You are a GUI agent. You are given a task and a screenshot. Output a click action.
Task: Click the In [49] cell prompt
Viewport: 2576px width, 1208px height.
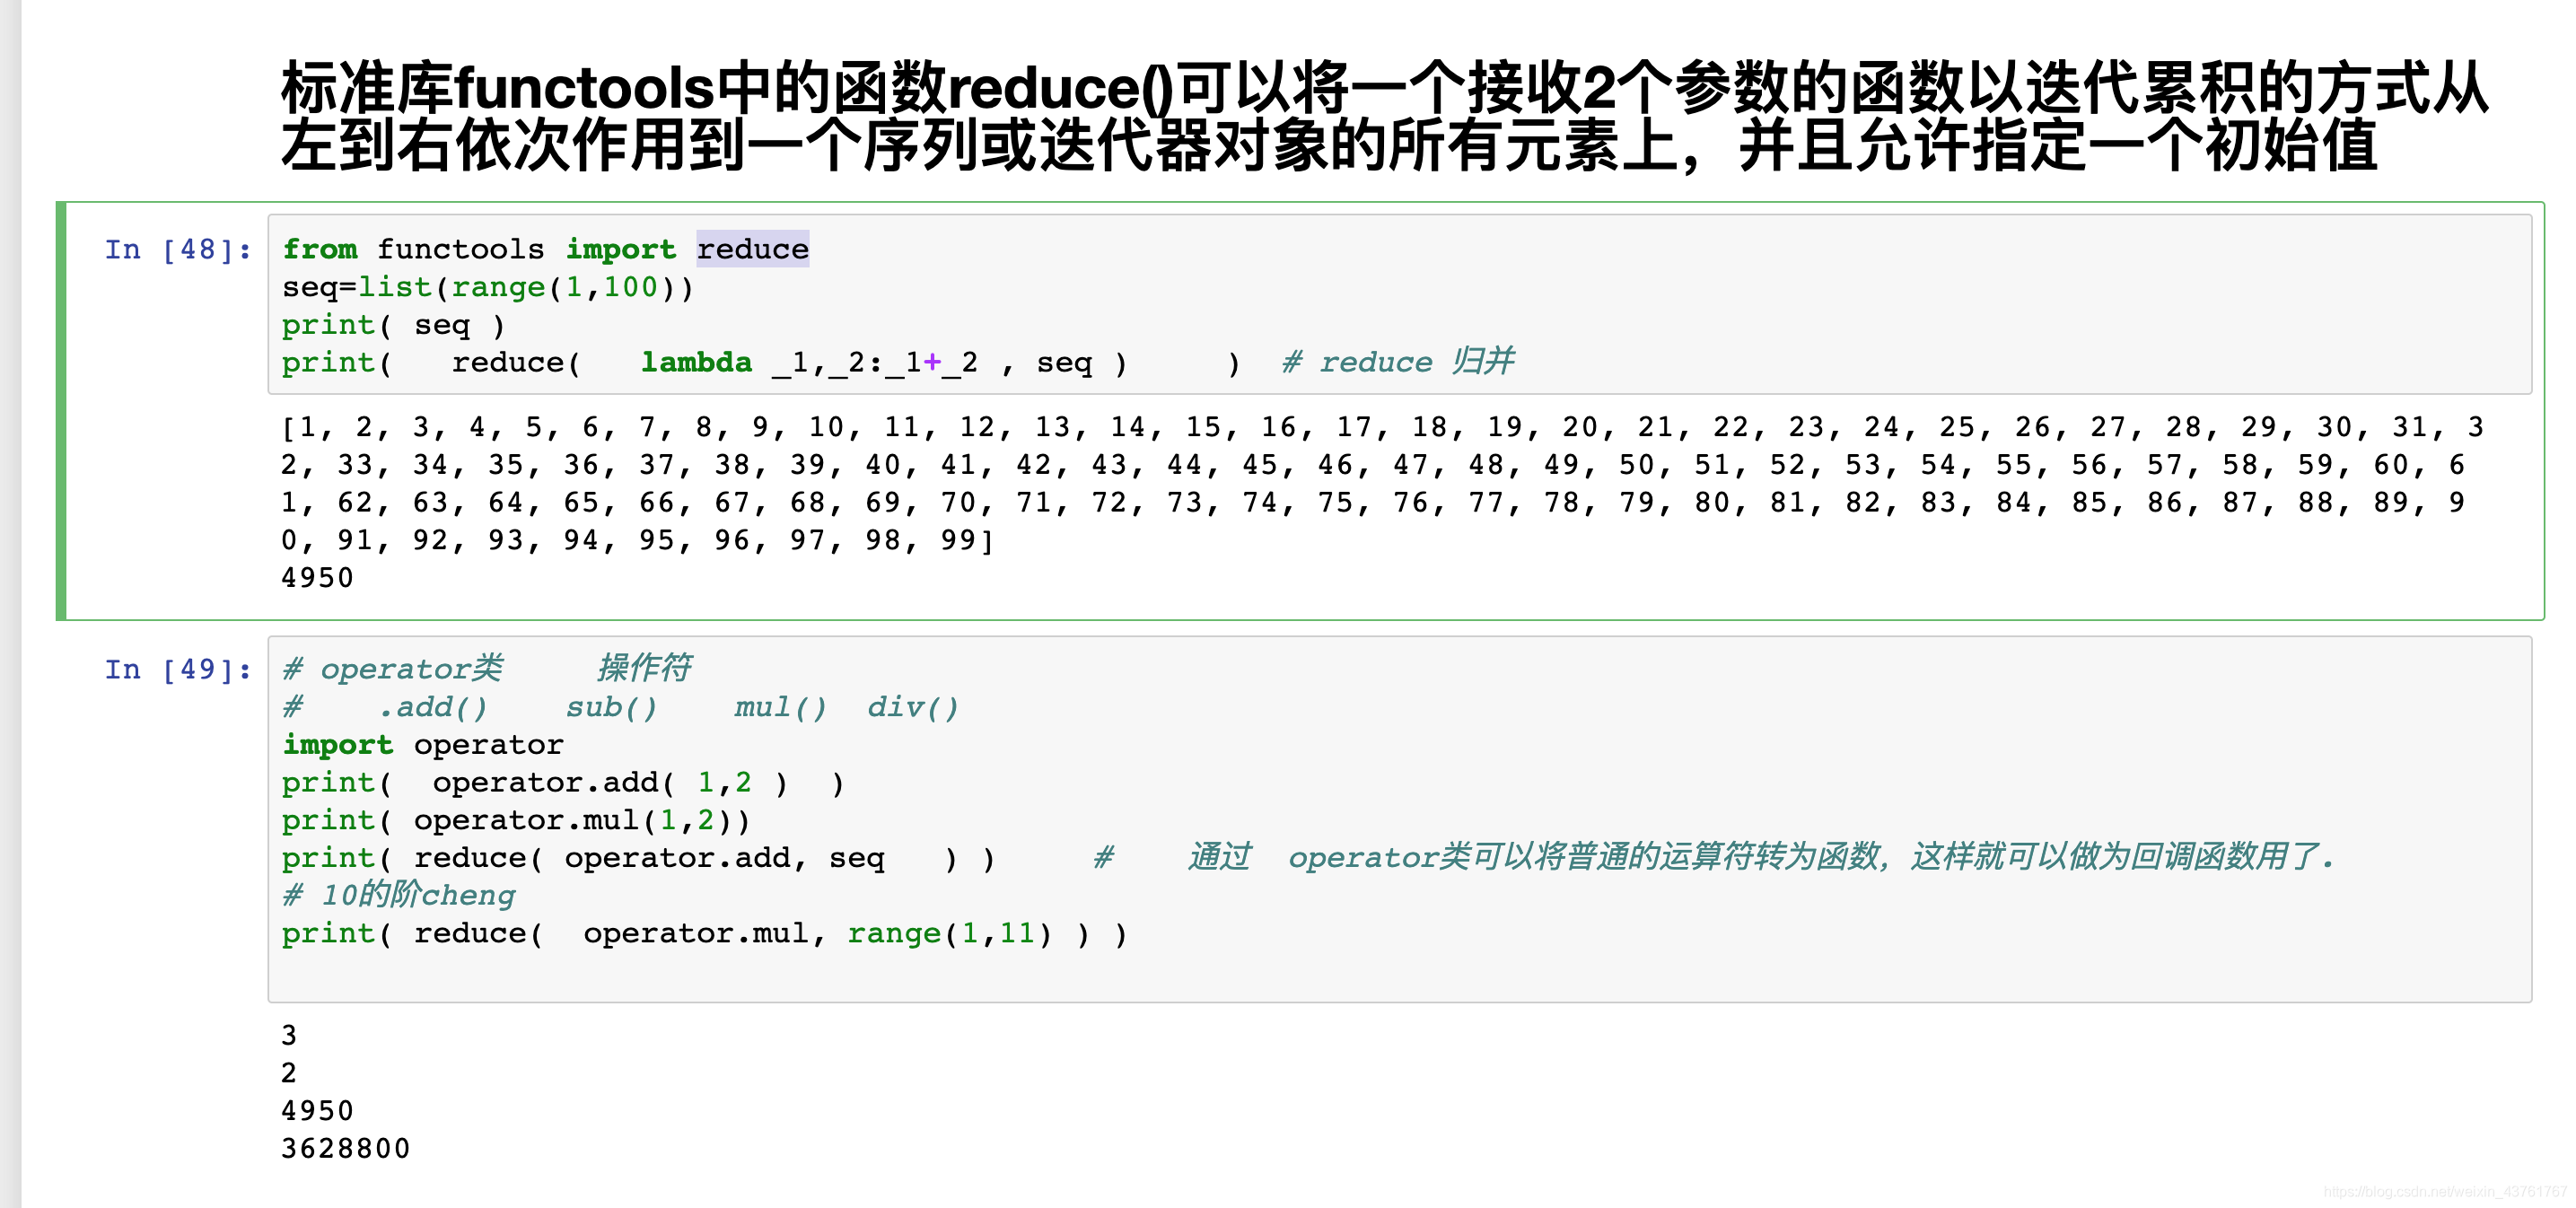[178, 669]
